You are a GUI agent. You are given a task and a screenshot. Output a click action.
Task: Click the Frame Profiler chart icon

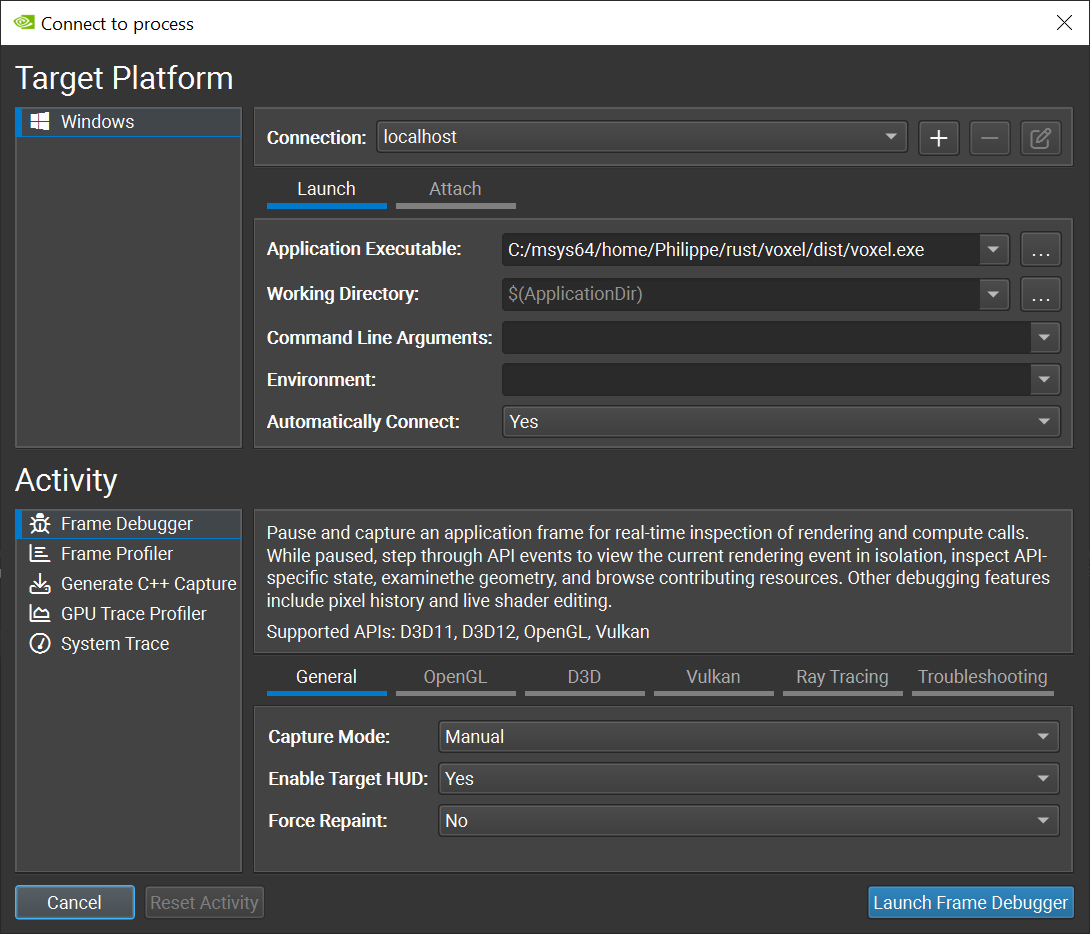[40, 554]
